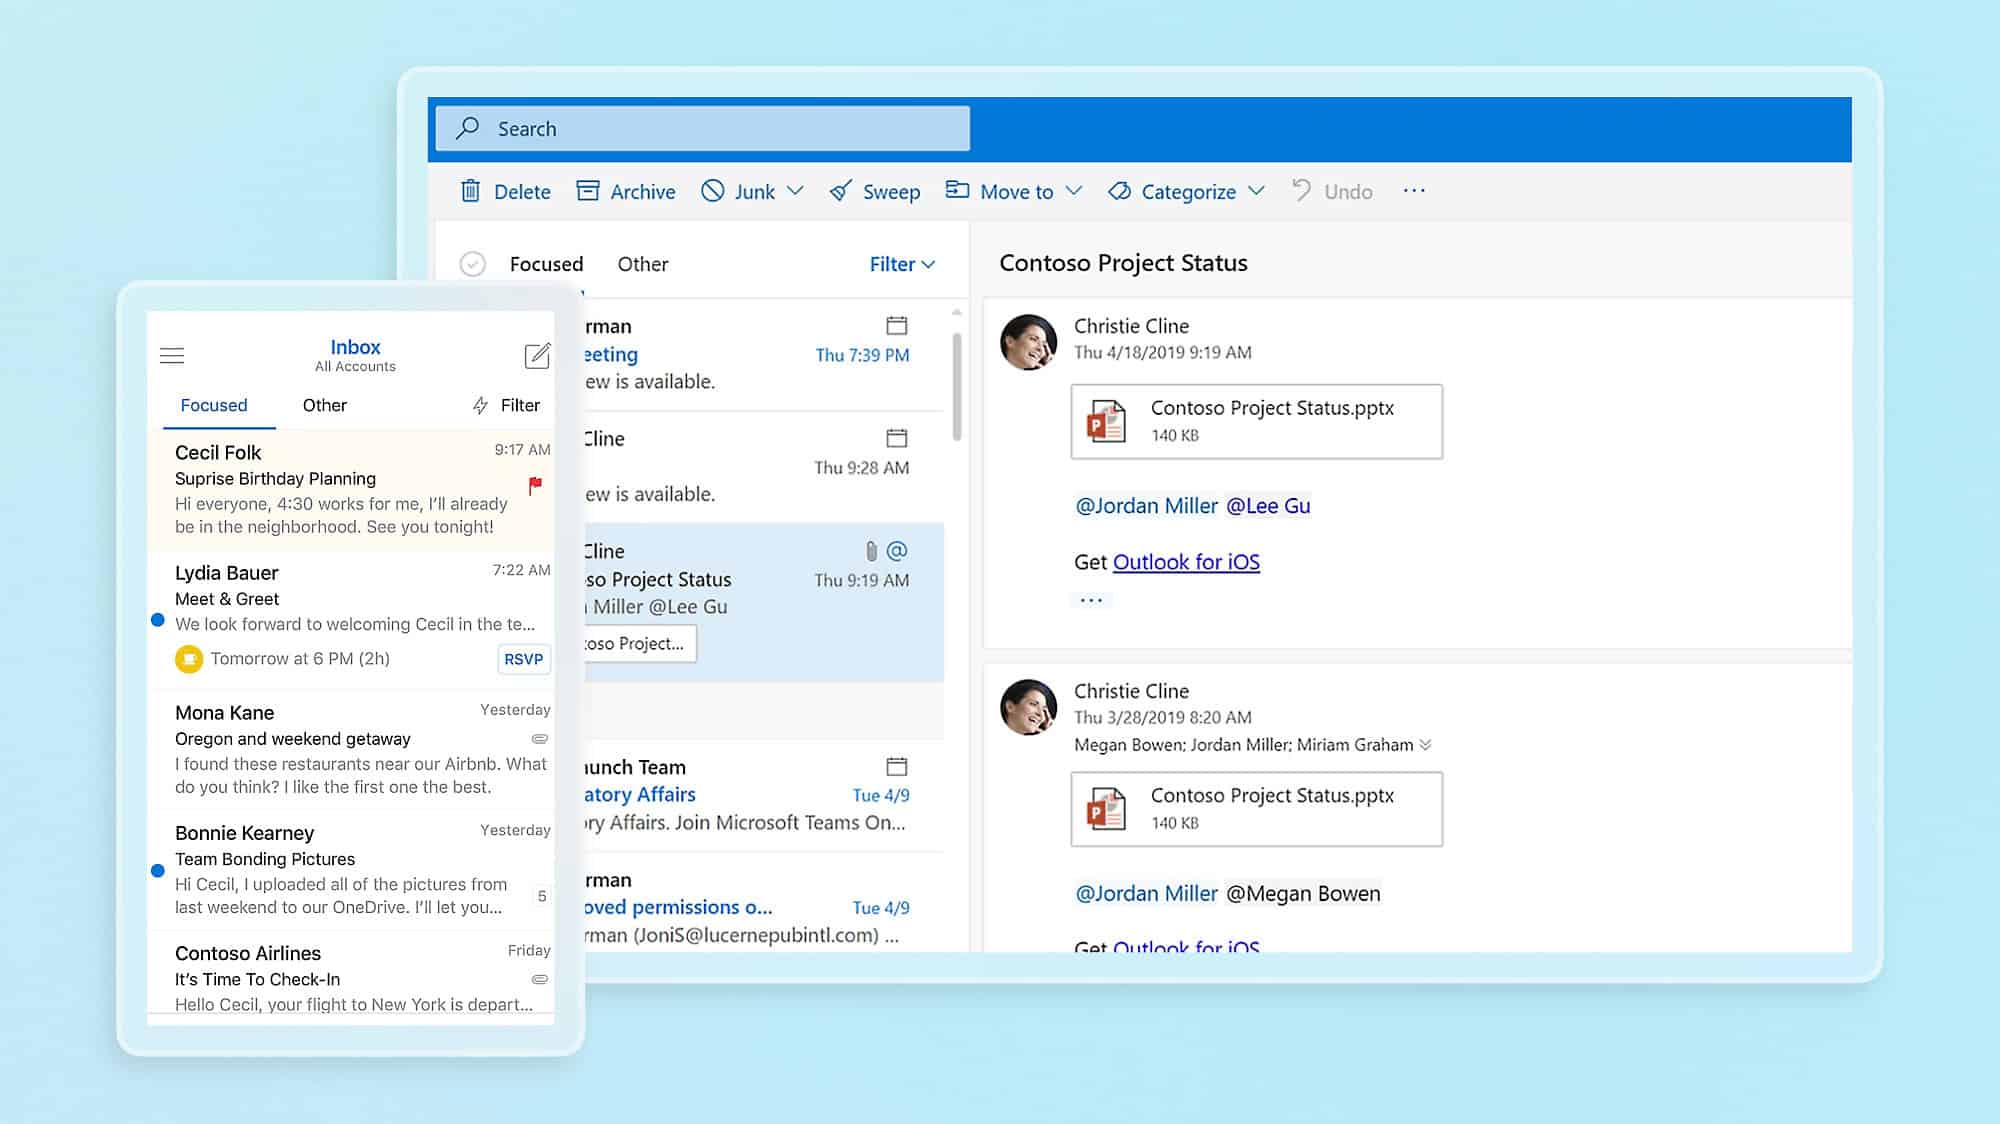The width and height of the screenshot is (2000, 1124).
Task: Switch to the Other tab in mobile inbox
Action: tap(324, 405)
